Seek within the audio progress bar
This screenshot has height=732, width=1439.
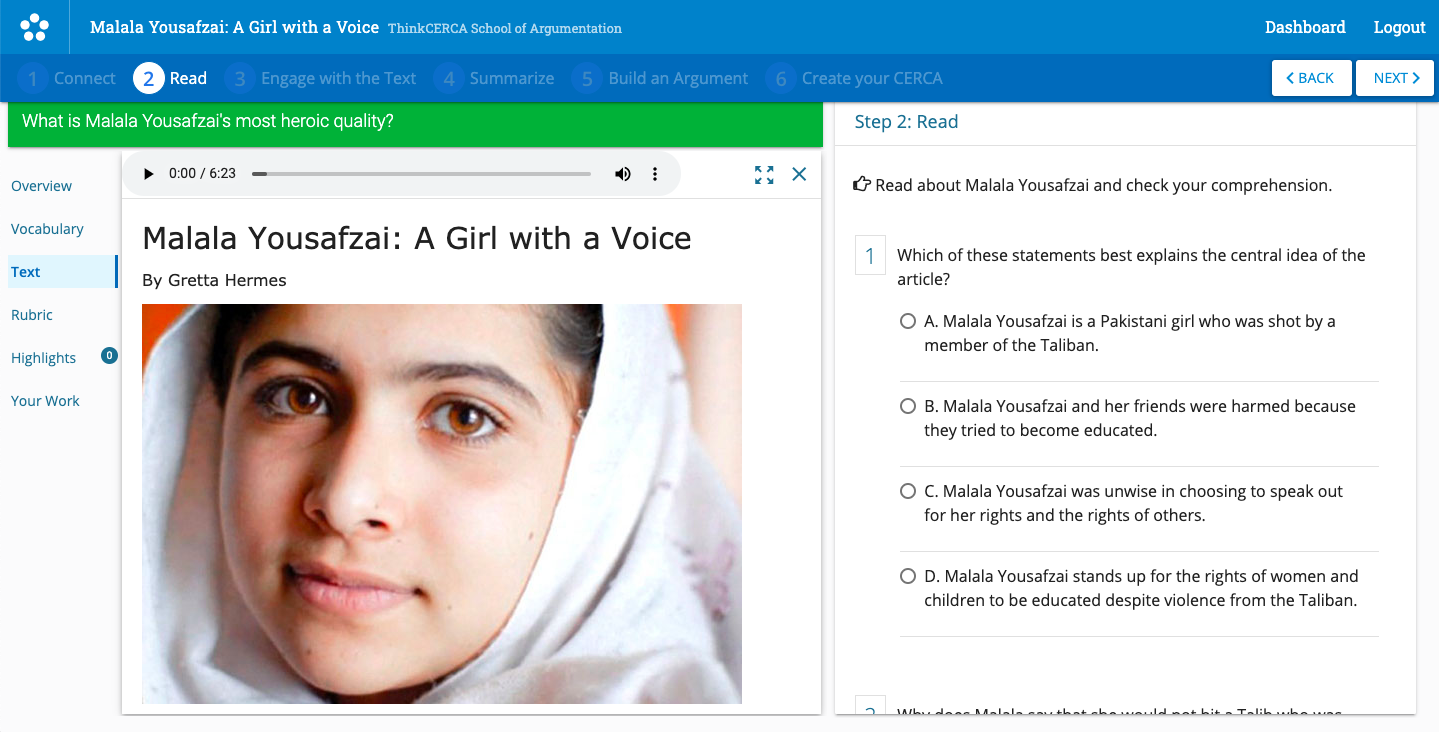click(421, 174)
